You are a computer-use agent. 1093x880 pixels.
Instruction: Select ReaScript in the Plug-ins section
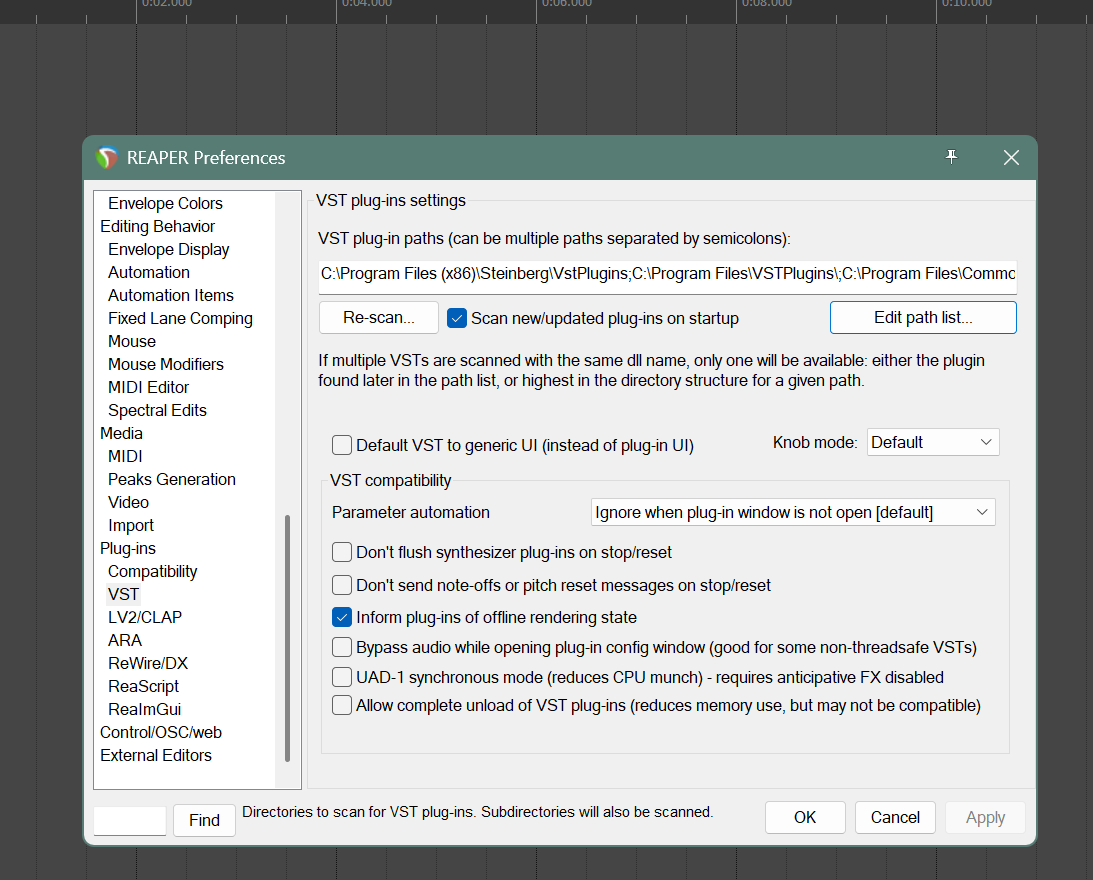coord(143,686)
